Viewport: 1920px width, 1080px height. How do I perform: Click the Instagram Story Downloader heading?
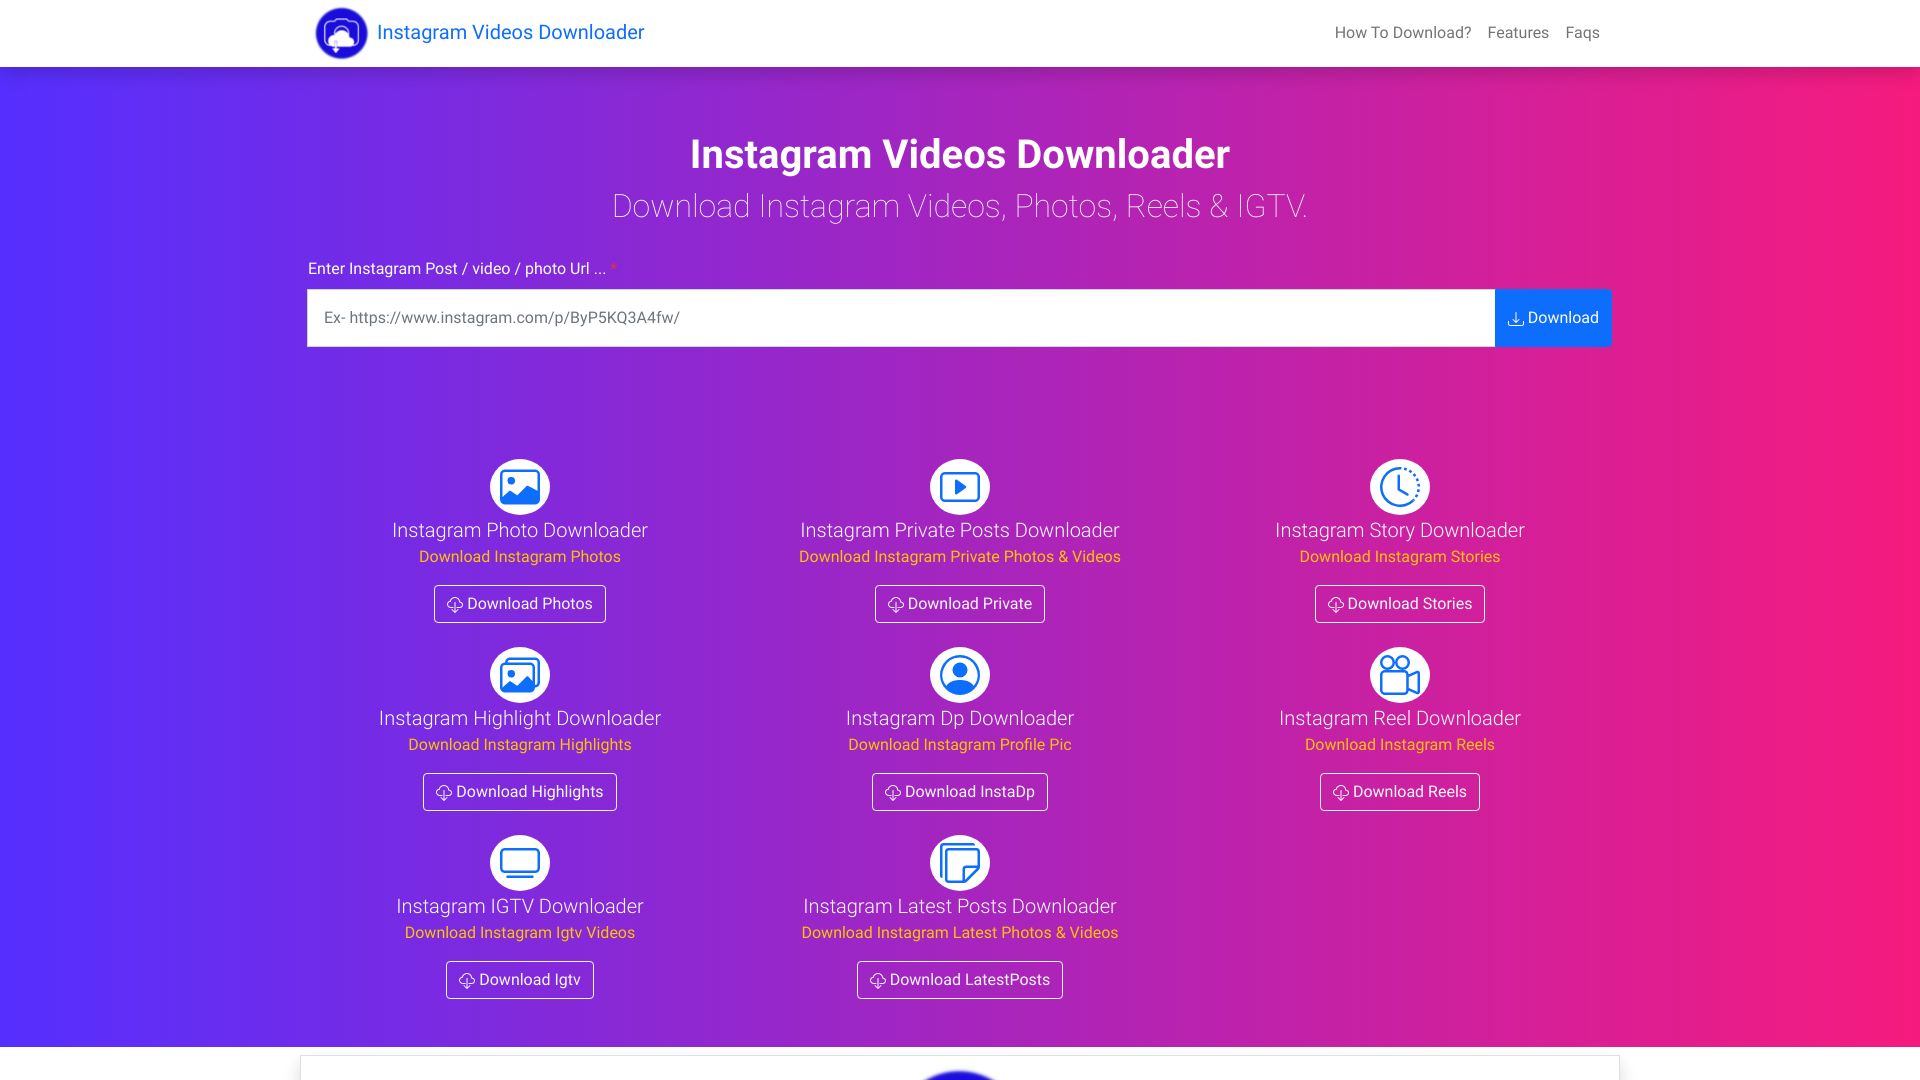pyautogui.click(x=1400, y=530)
